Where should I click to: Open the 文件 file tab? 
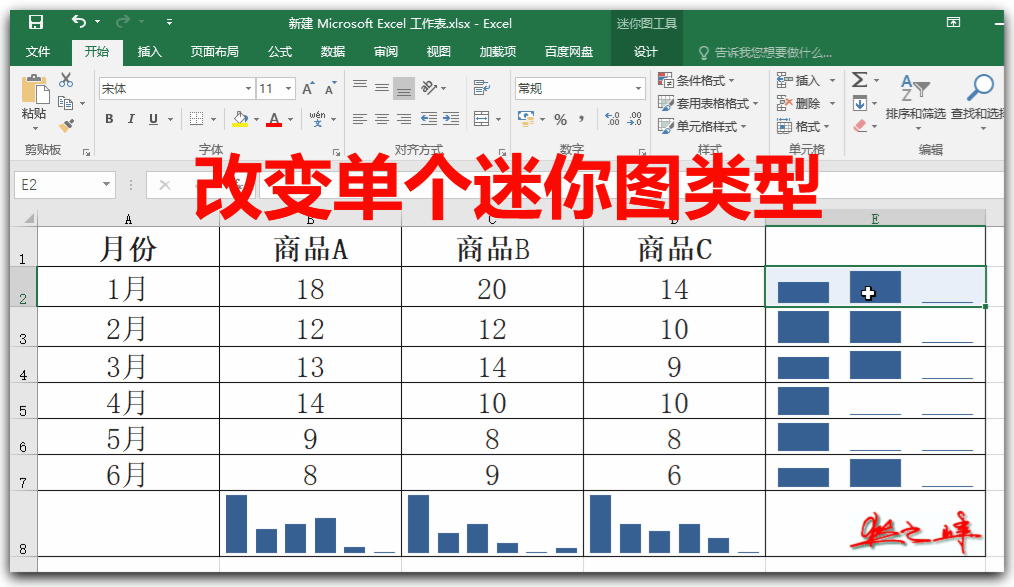tap(38, 52)
